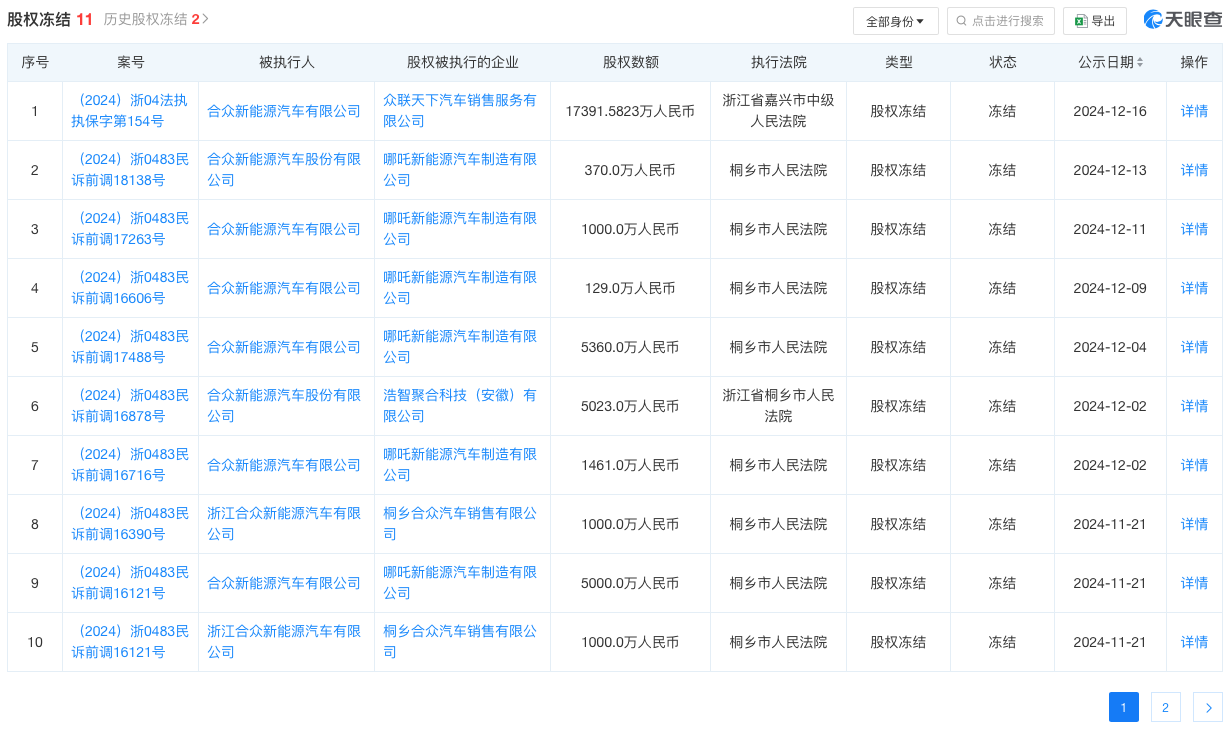Open row 2 合众新能源汽车股份有限公司 link
1231x730 pixels.
(x=284, y=170)
